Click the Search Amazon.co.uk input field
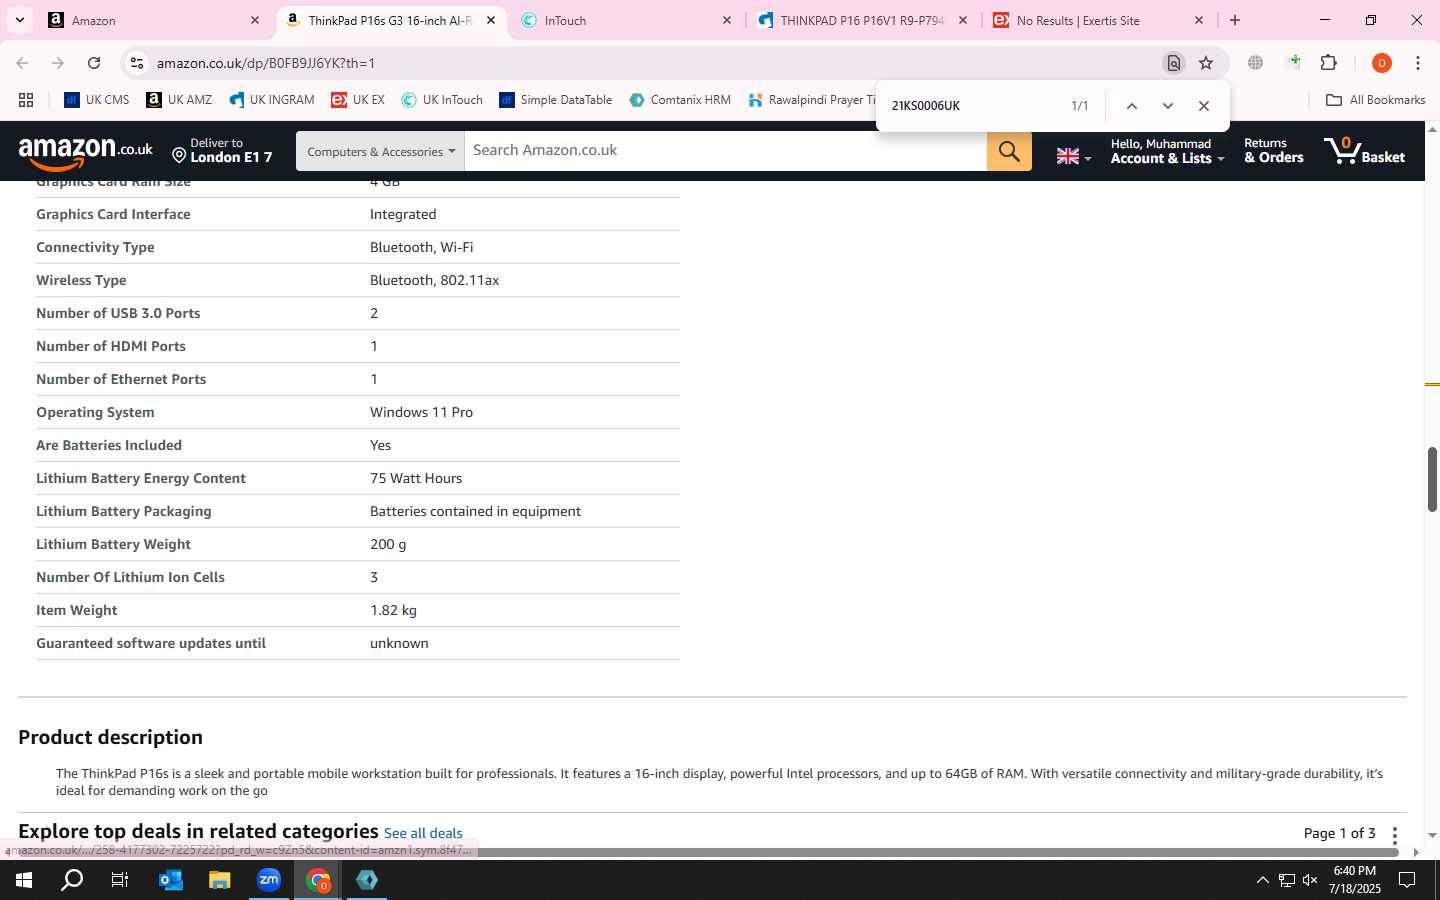1440x900 pixels. tap(725, 151)
